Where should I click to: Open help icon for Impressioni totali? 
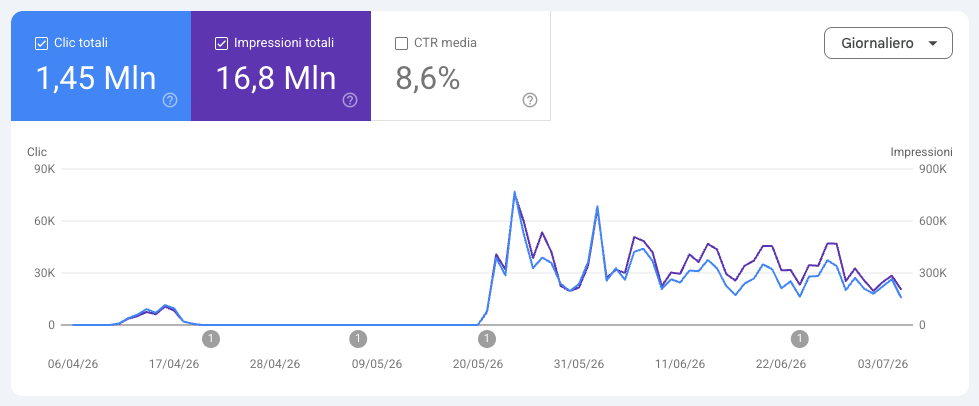(x=350, y=100)
